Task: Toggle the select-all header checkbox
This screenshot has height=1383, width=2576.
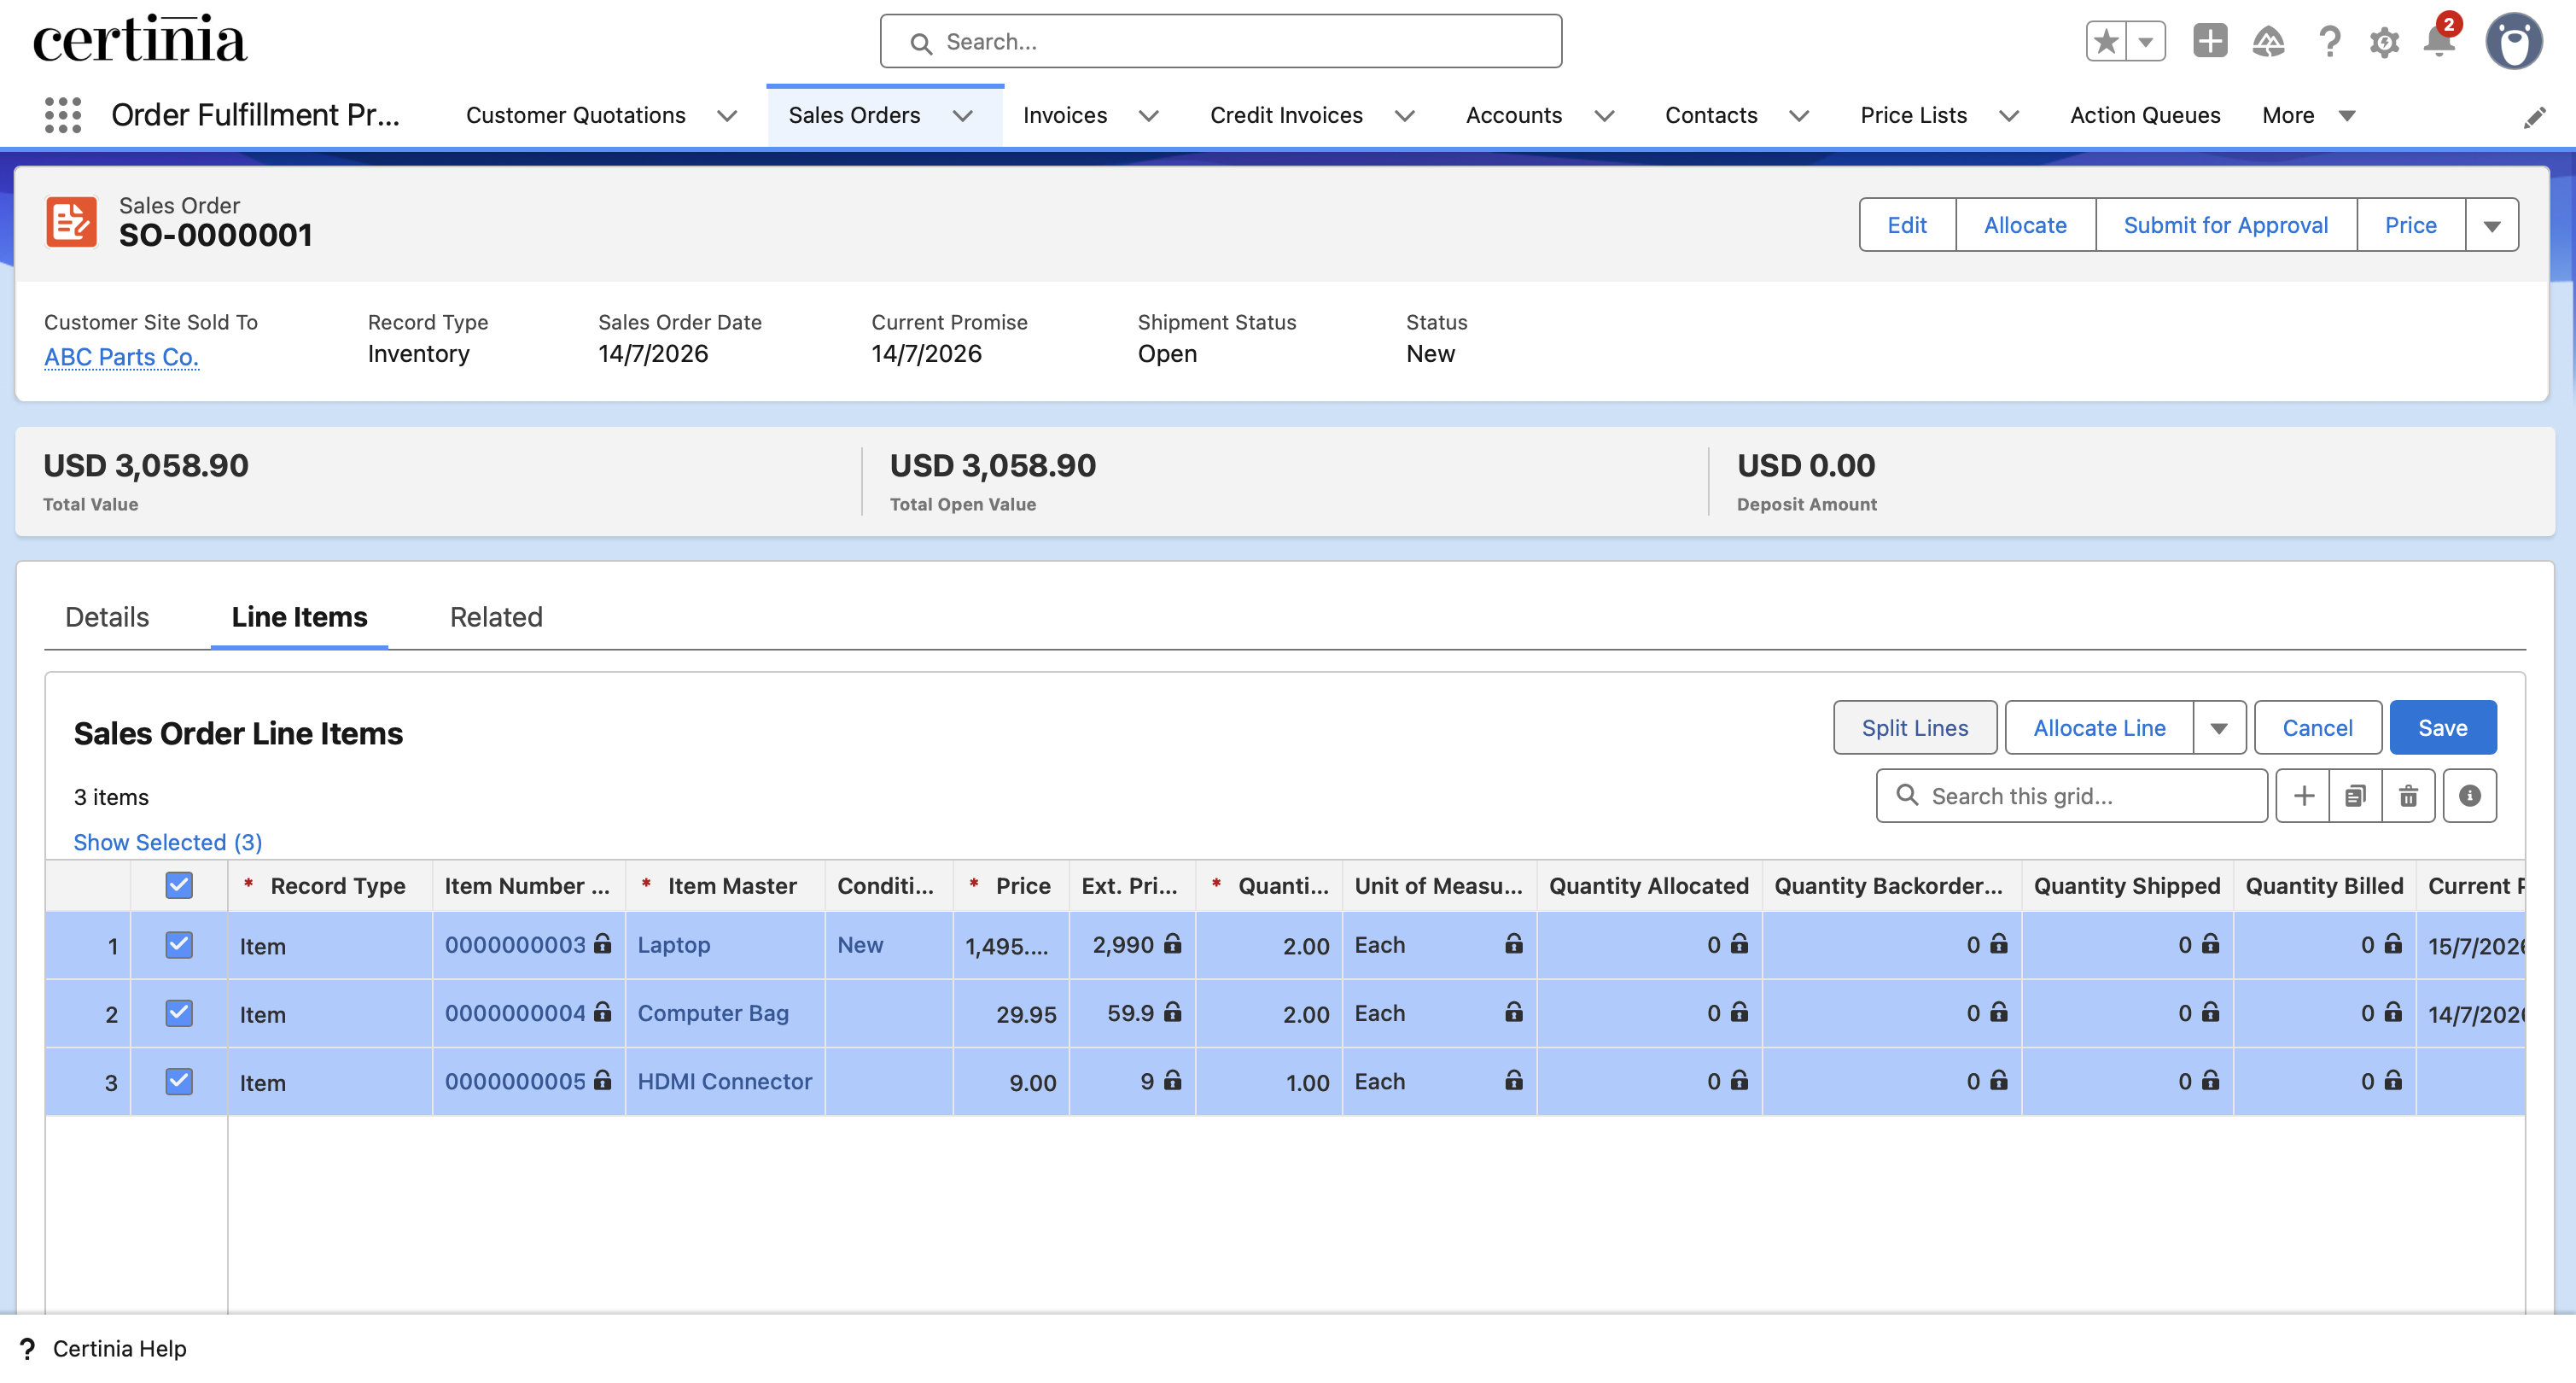Action: [x=179, y=885]
